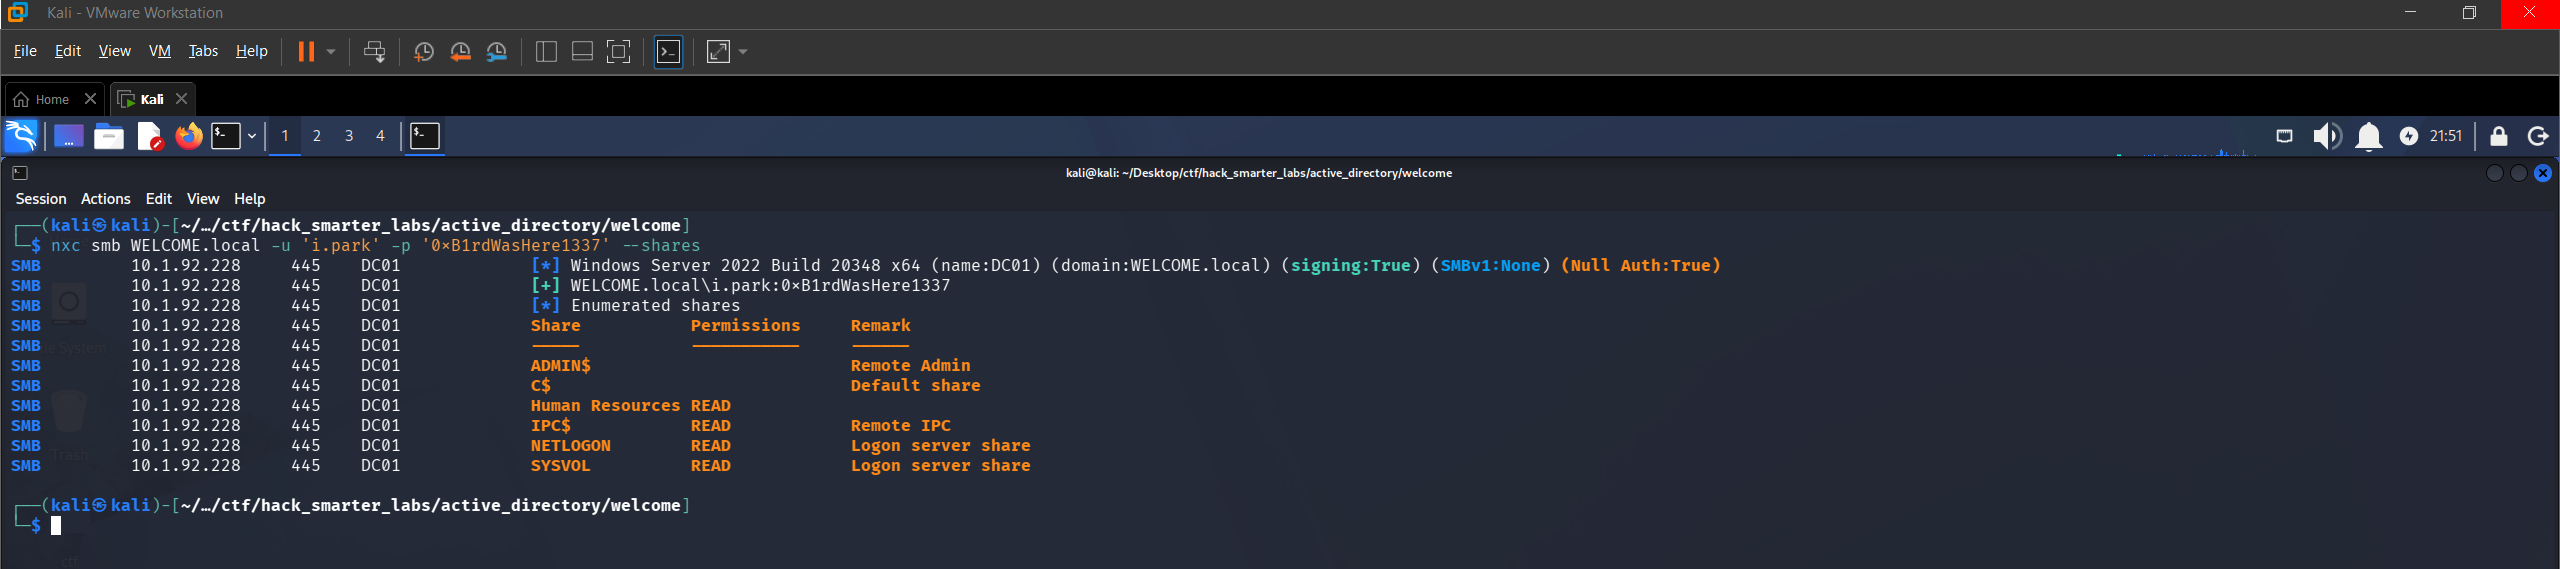Screen dimensions: 2560x569
Task: Click the log out icon in panel
Action: pyautogui.click(x=2537, y=136)
